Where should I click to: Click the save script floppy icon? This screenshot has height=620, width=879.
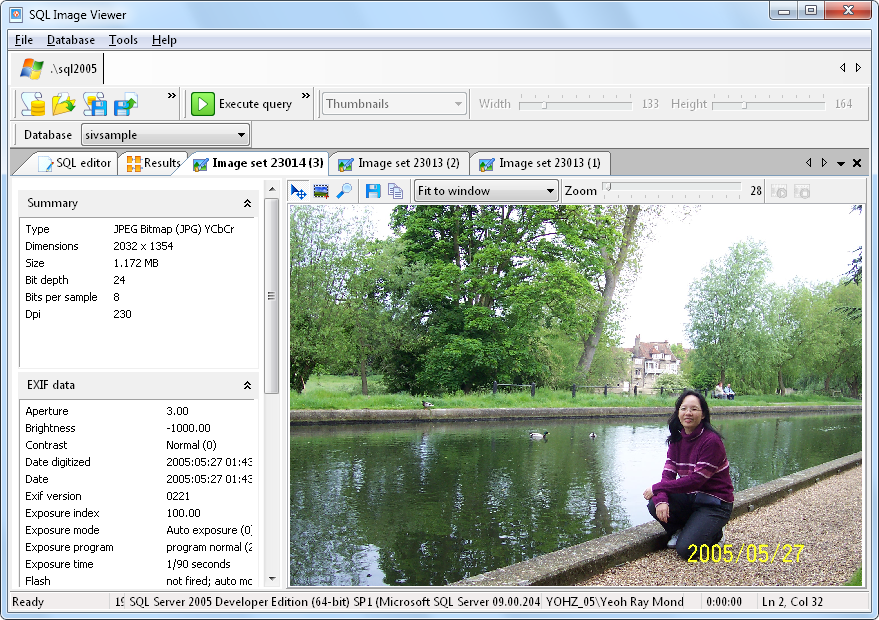tap(95, 103)
